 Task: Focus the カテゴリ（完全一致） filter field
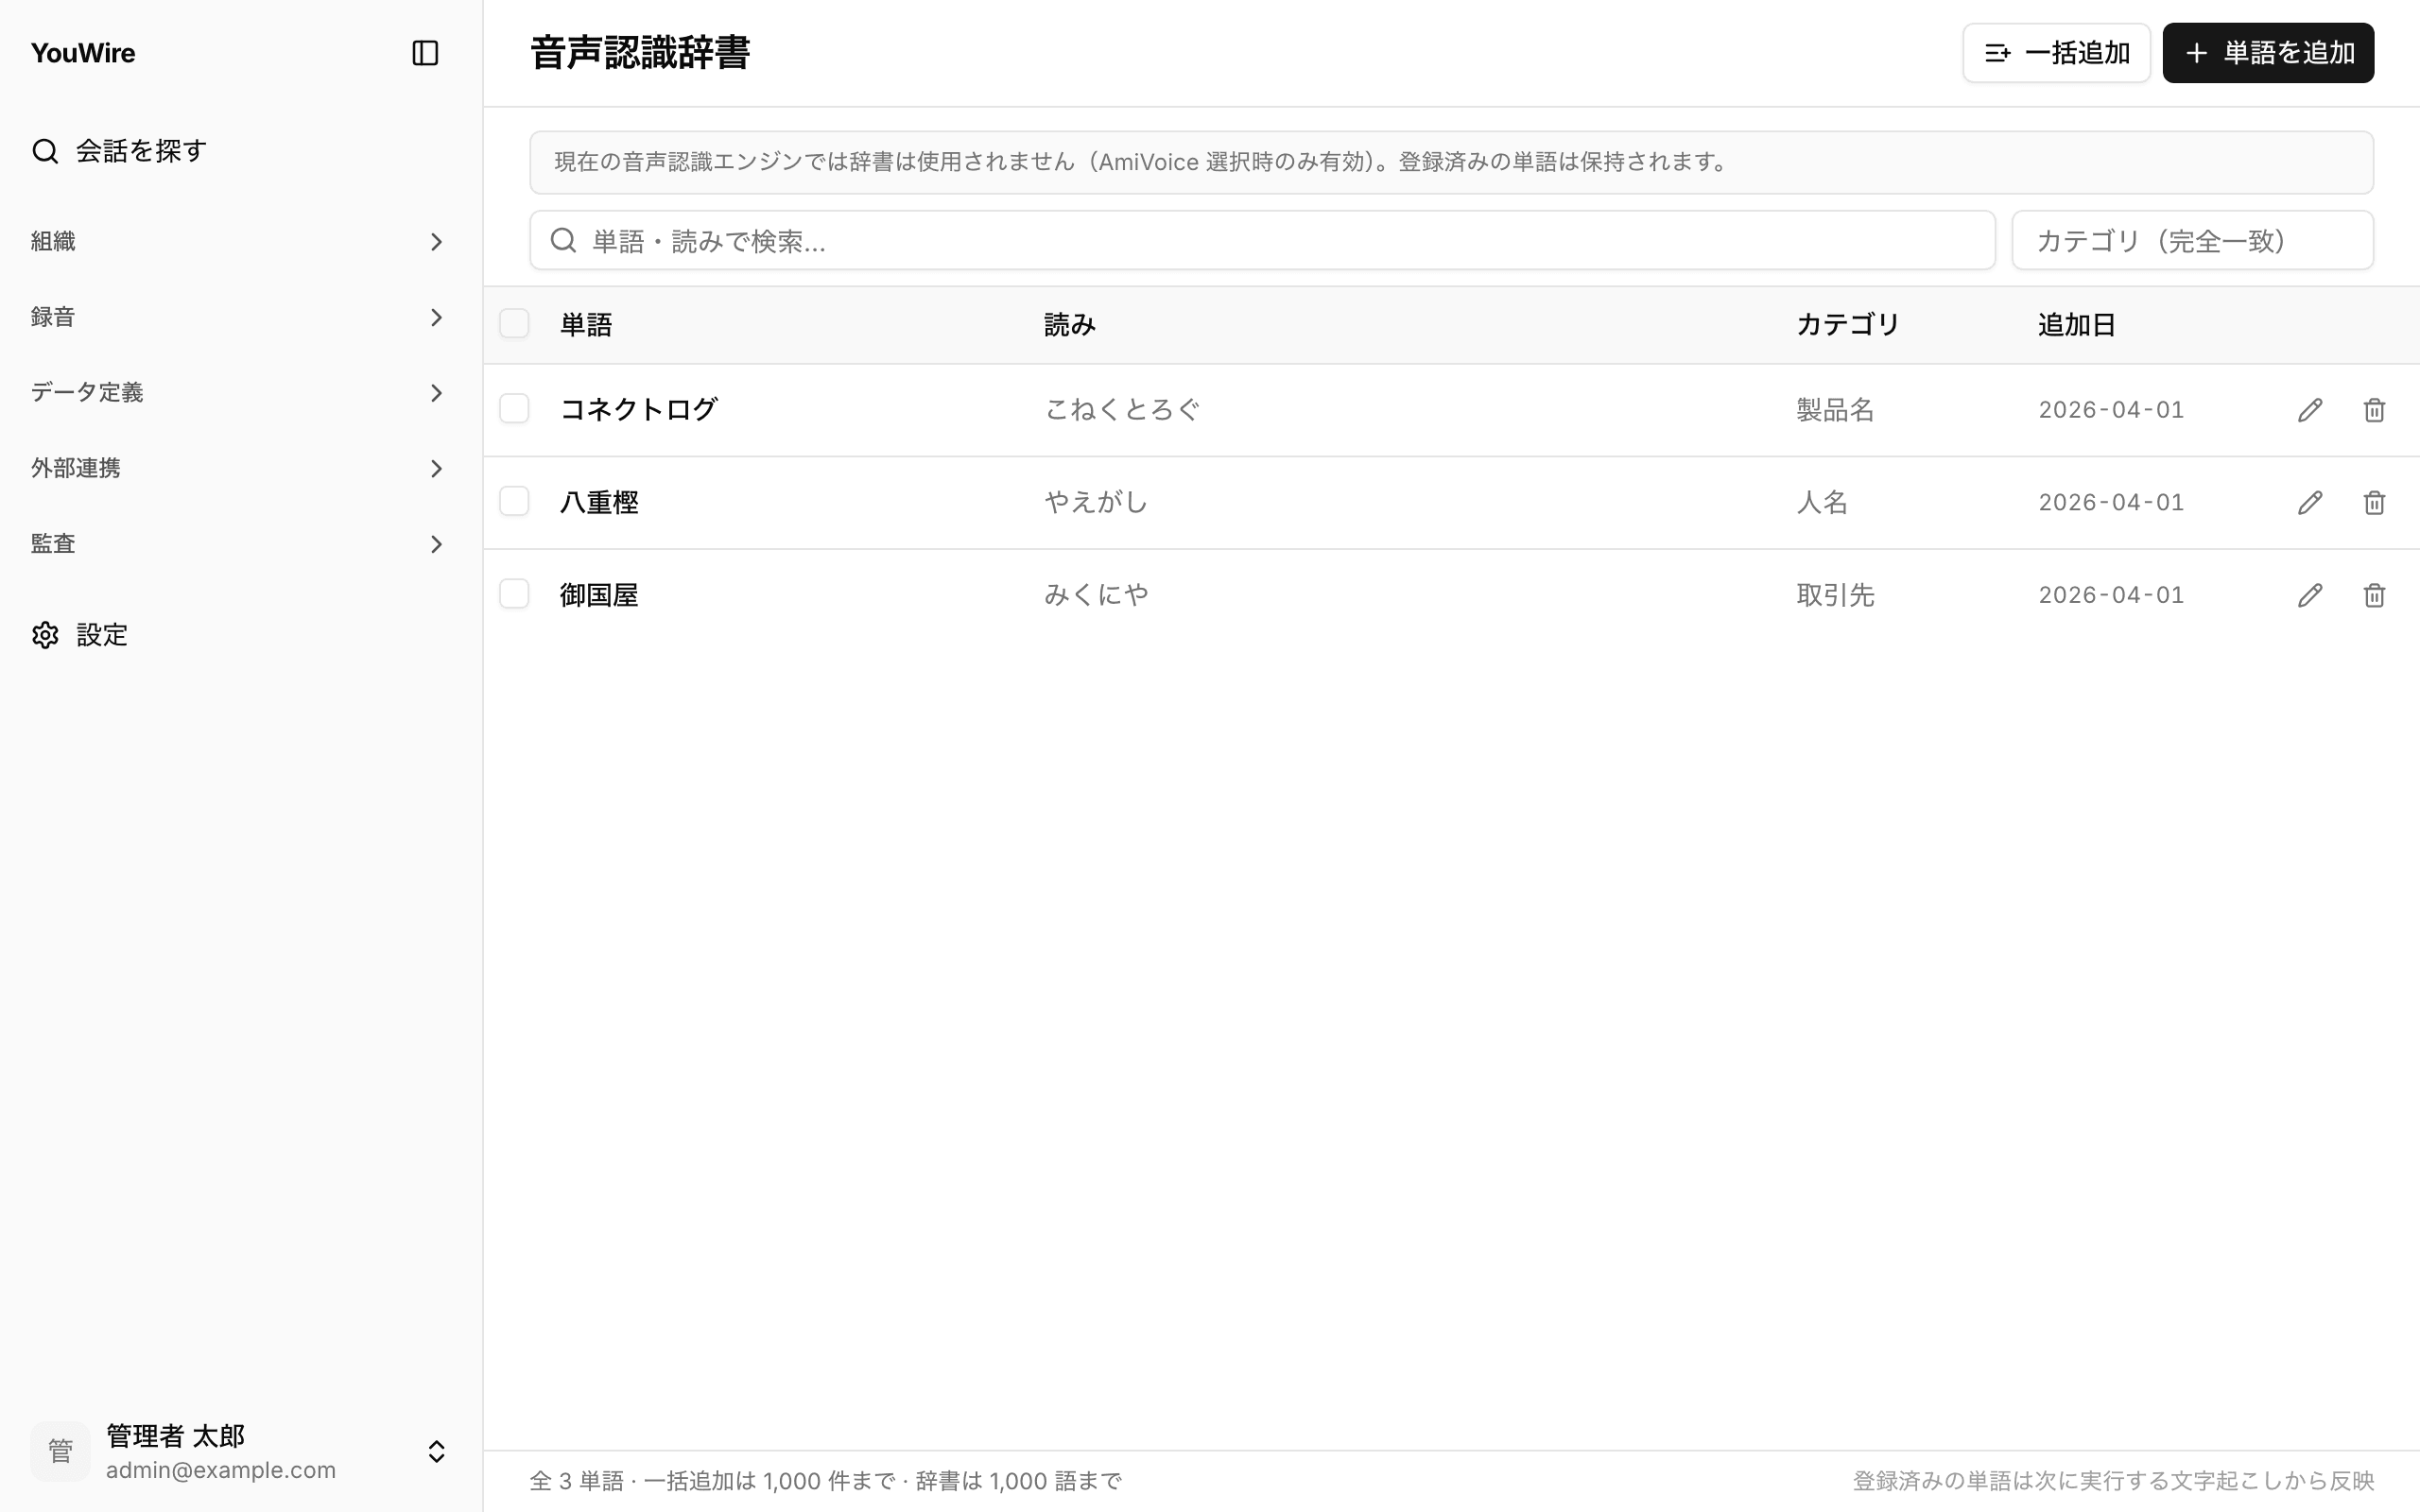point(2192,240)
